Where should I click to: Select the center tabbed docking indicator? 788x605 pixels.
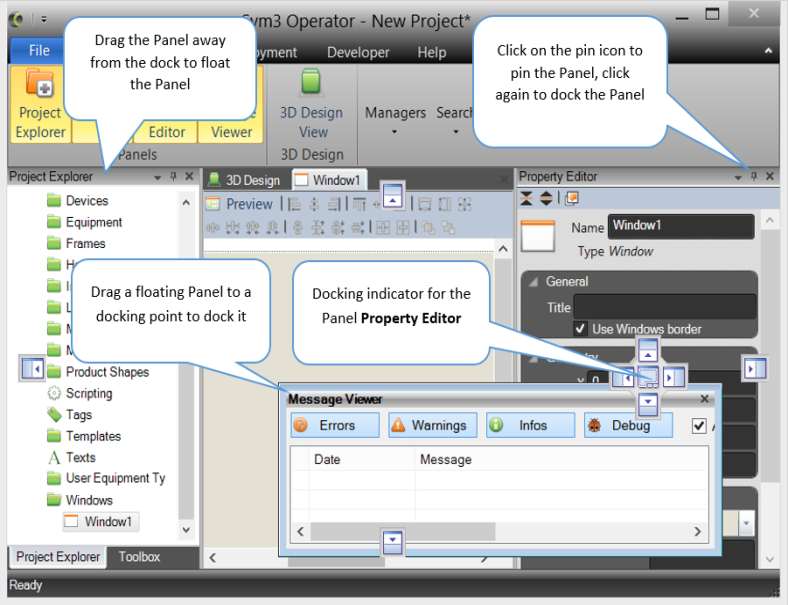[648, 377]
